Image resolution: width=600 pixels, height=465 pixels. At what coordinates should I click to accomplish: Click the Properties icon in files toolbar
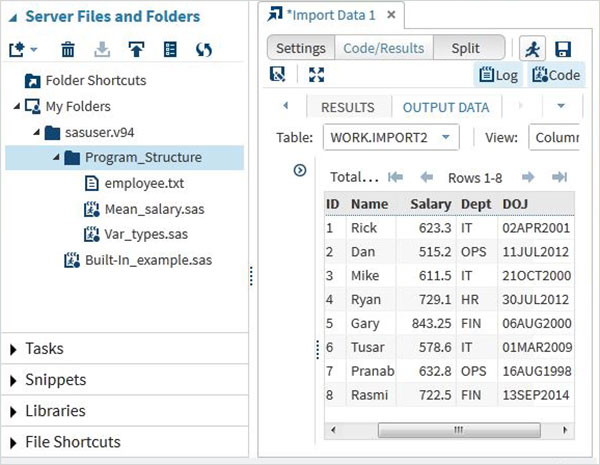click(x=170, y=49)
